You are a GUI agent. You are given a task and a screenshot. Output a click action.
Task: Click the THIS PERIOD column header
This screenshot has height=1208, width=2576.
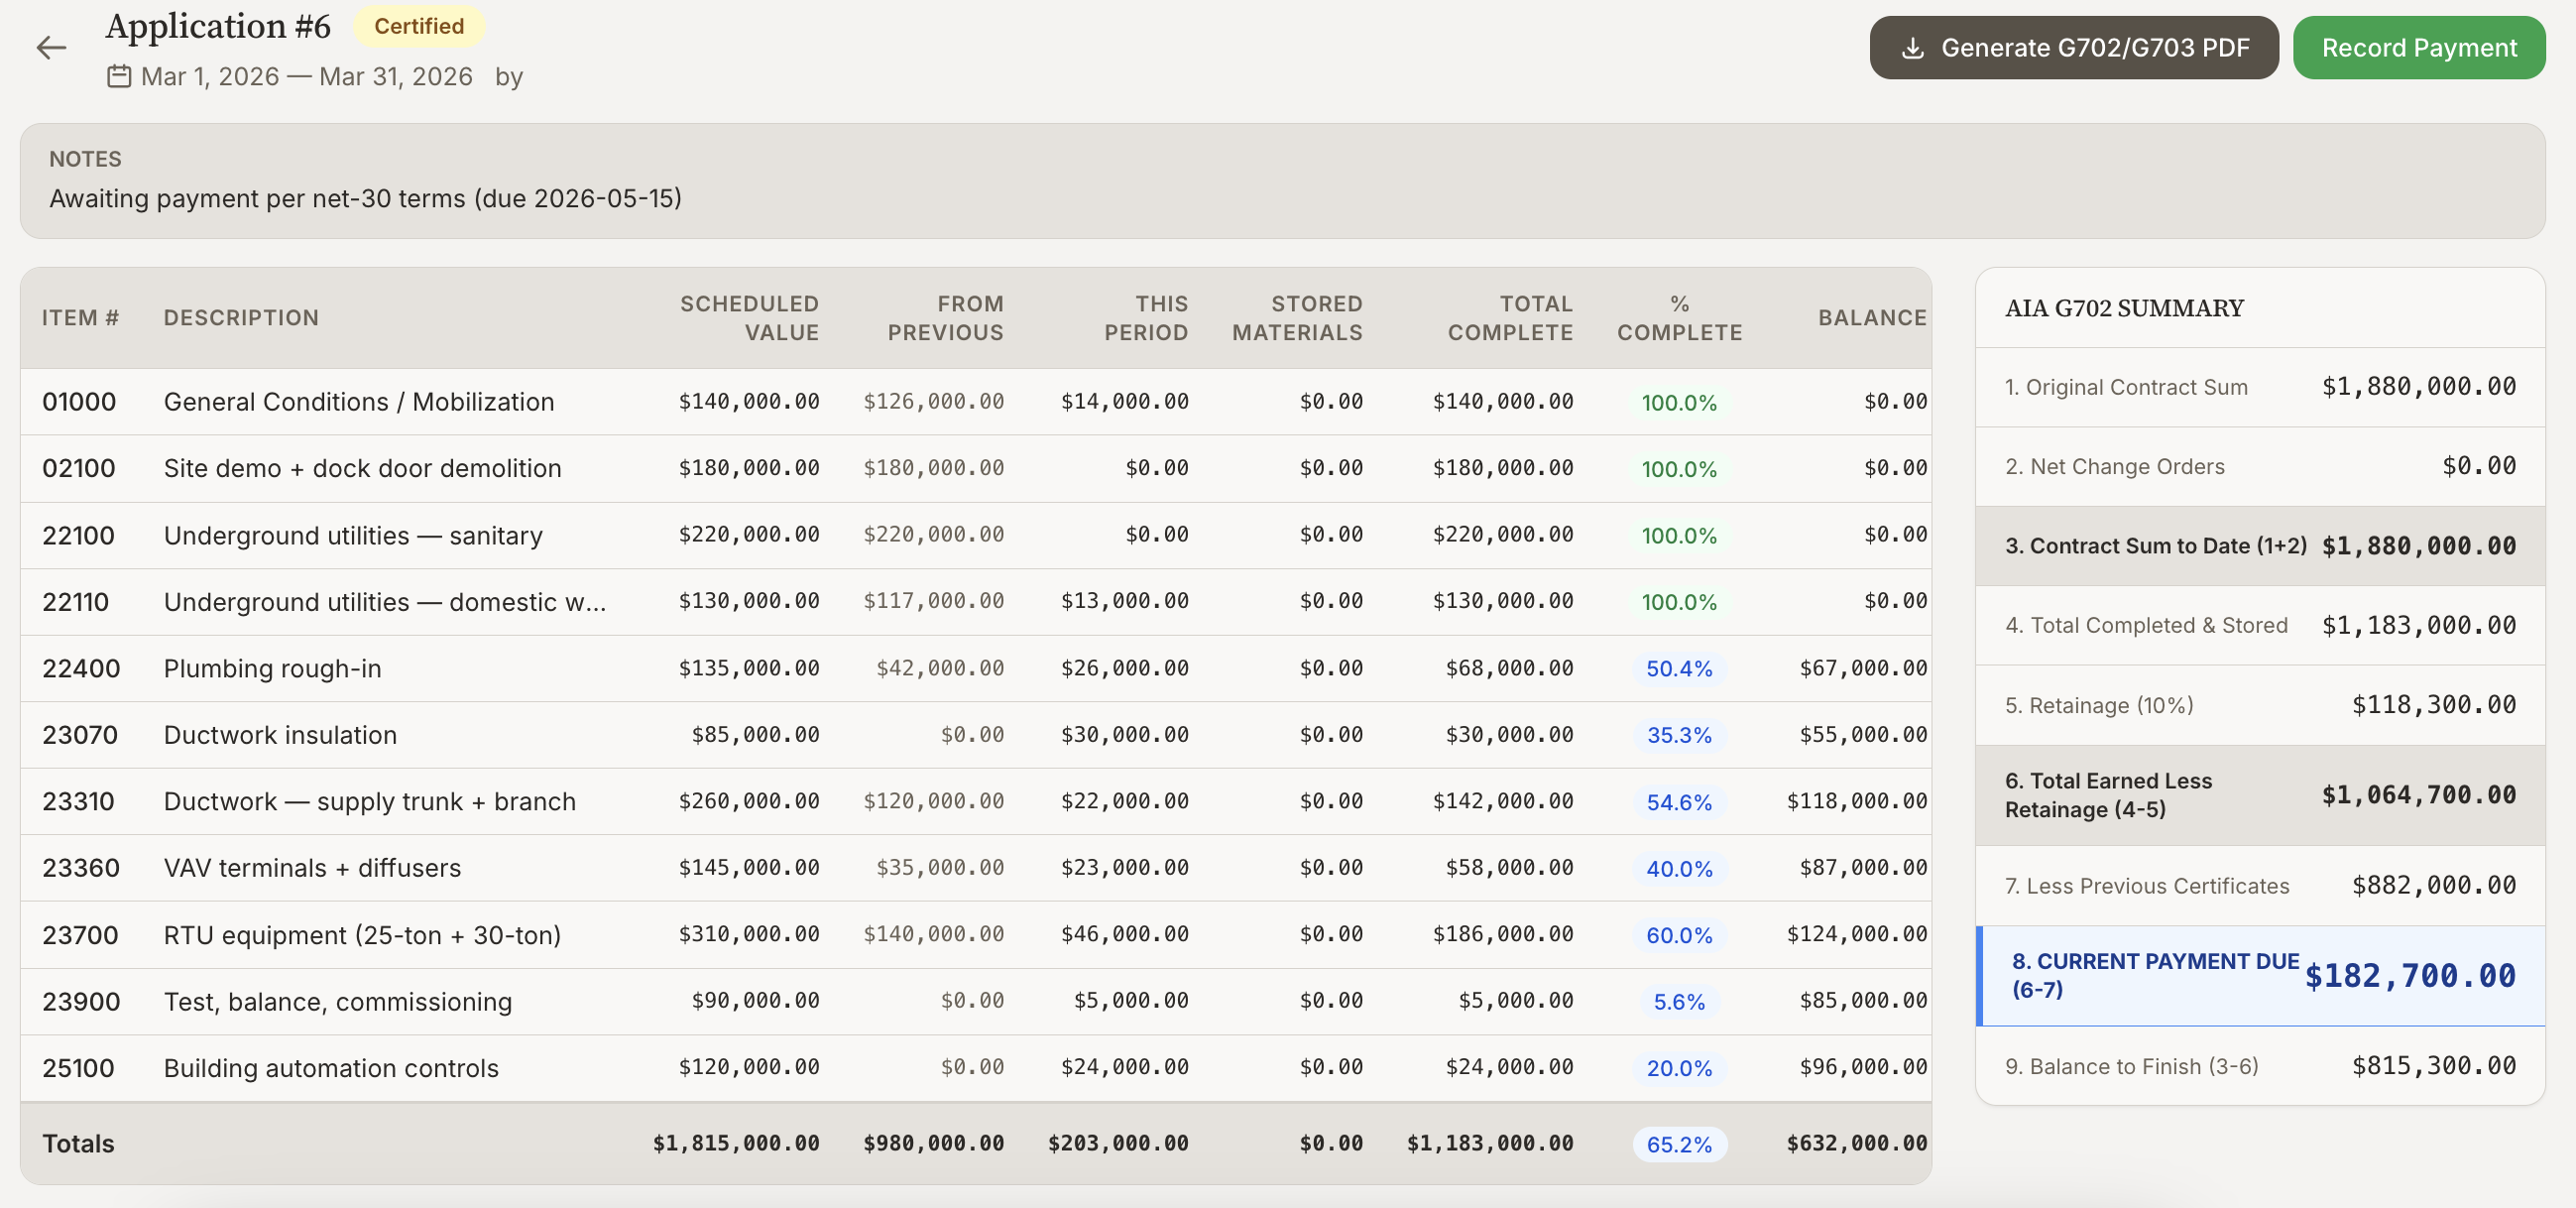click(x=1146, y=318)
